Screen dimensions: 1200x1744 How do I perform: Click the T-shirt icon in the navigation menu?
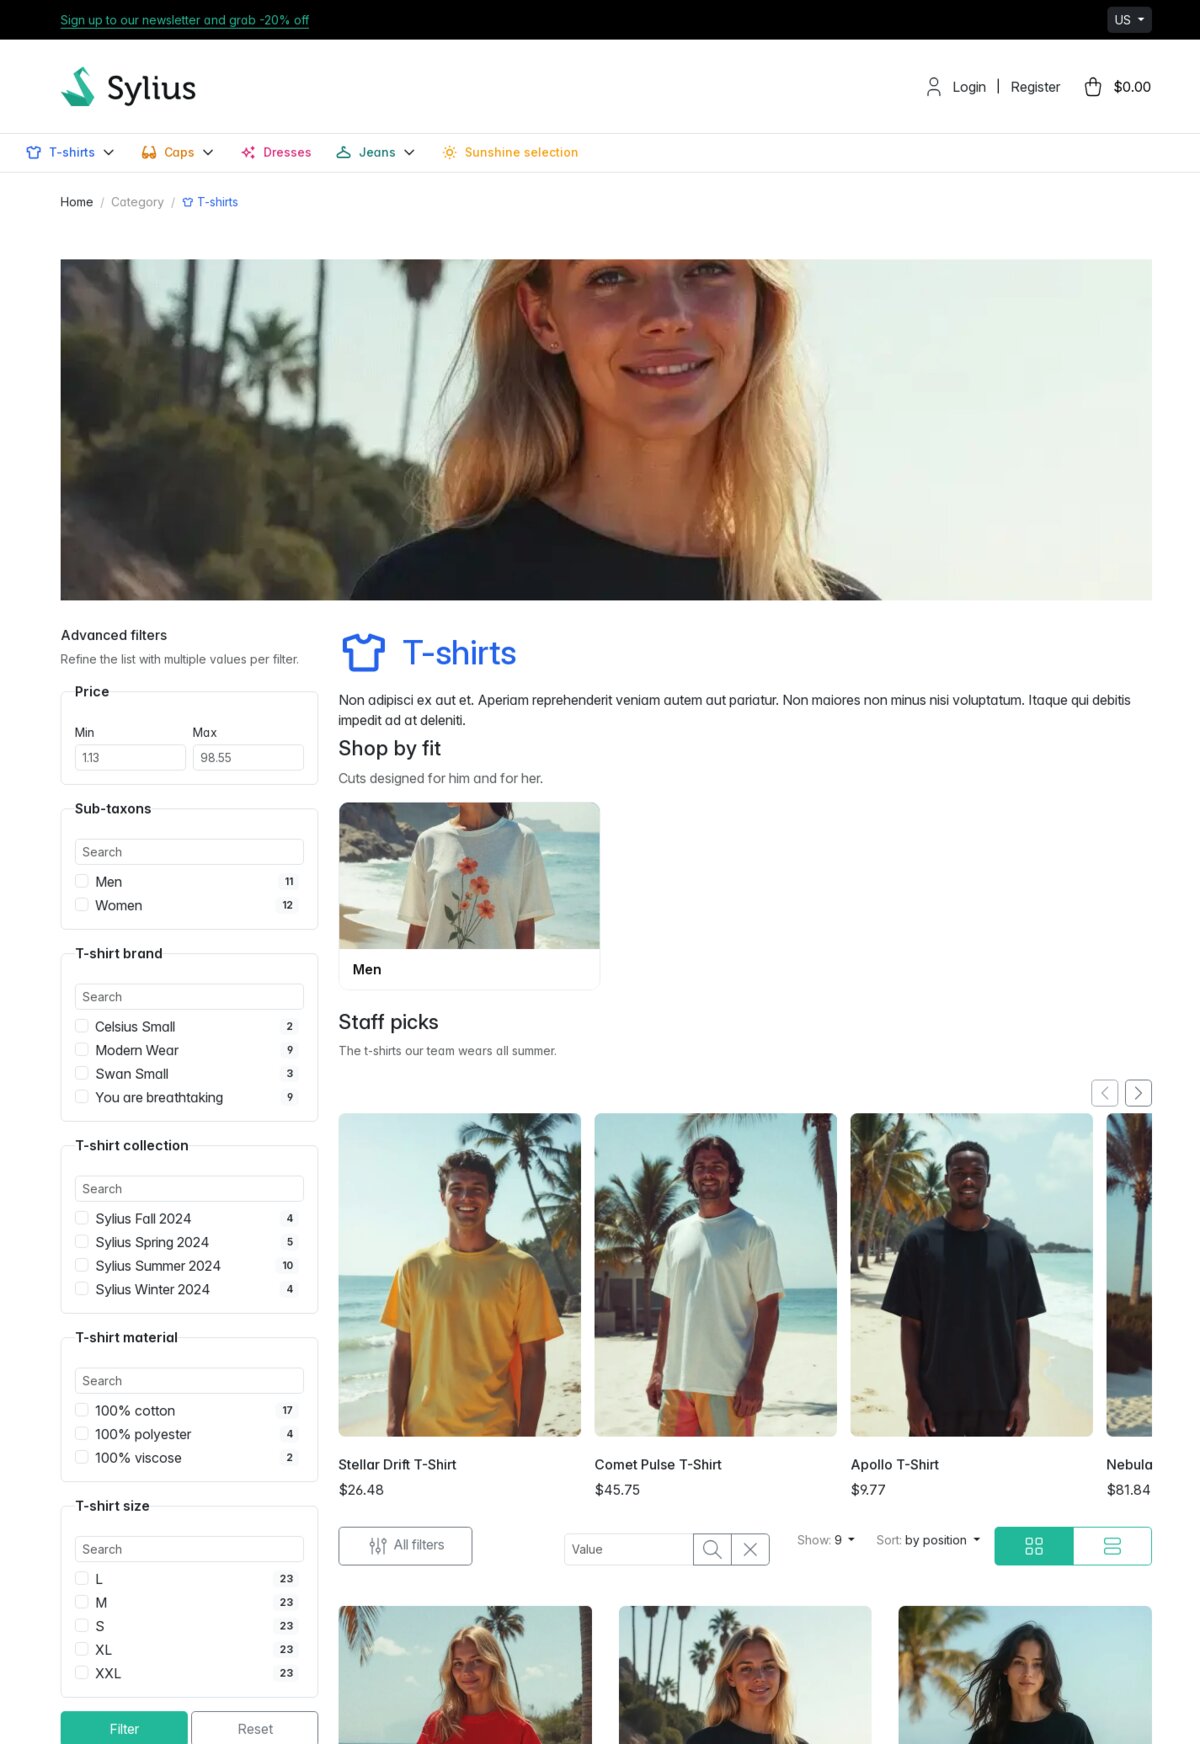click(34, 152)
